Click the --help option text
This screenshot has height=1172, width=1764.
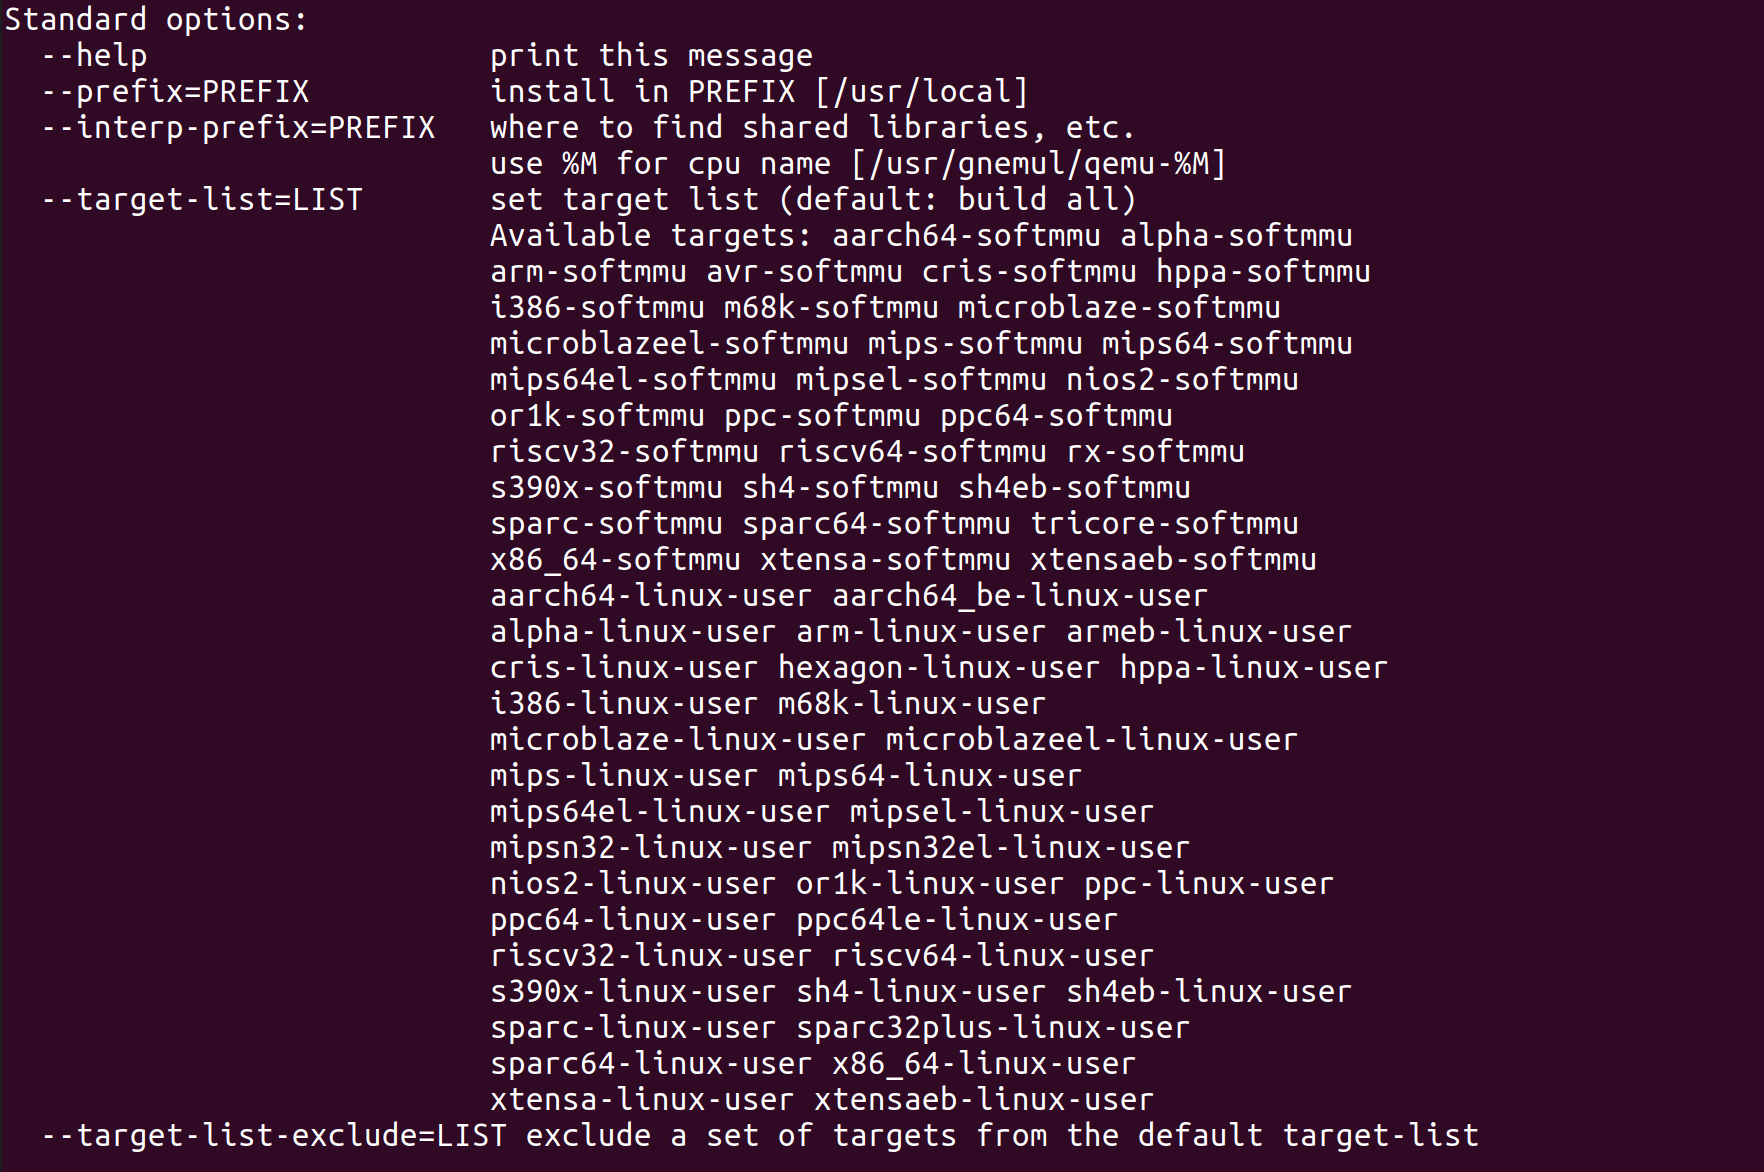tap(94, 56)
